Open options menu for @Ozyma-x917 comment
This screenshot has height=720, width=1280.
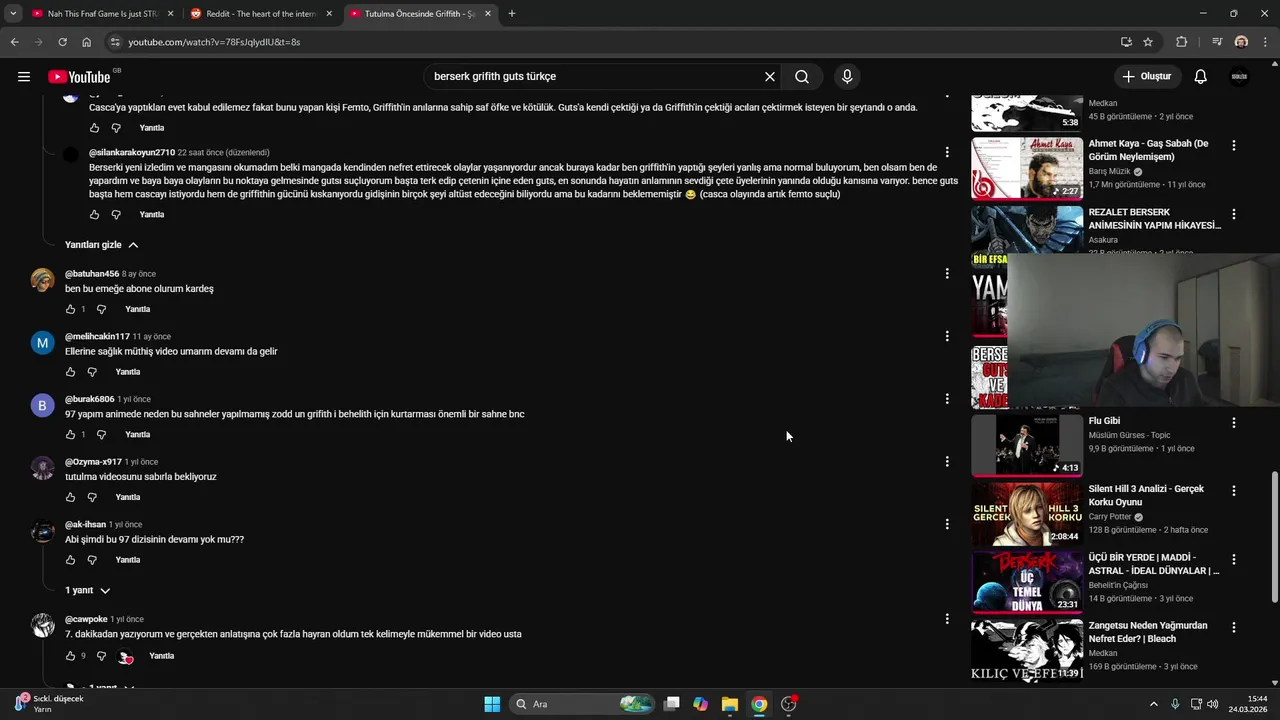click(x=947, y=461)
